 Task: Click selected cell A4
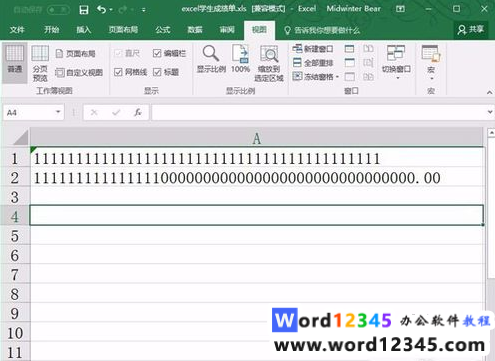point(256,216)
